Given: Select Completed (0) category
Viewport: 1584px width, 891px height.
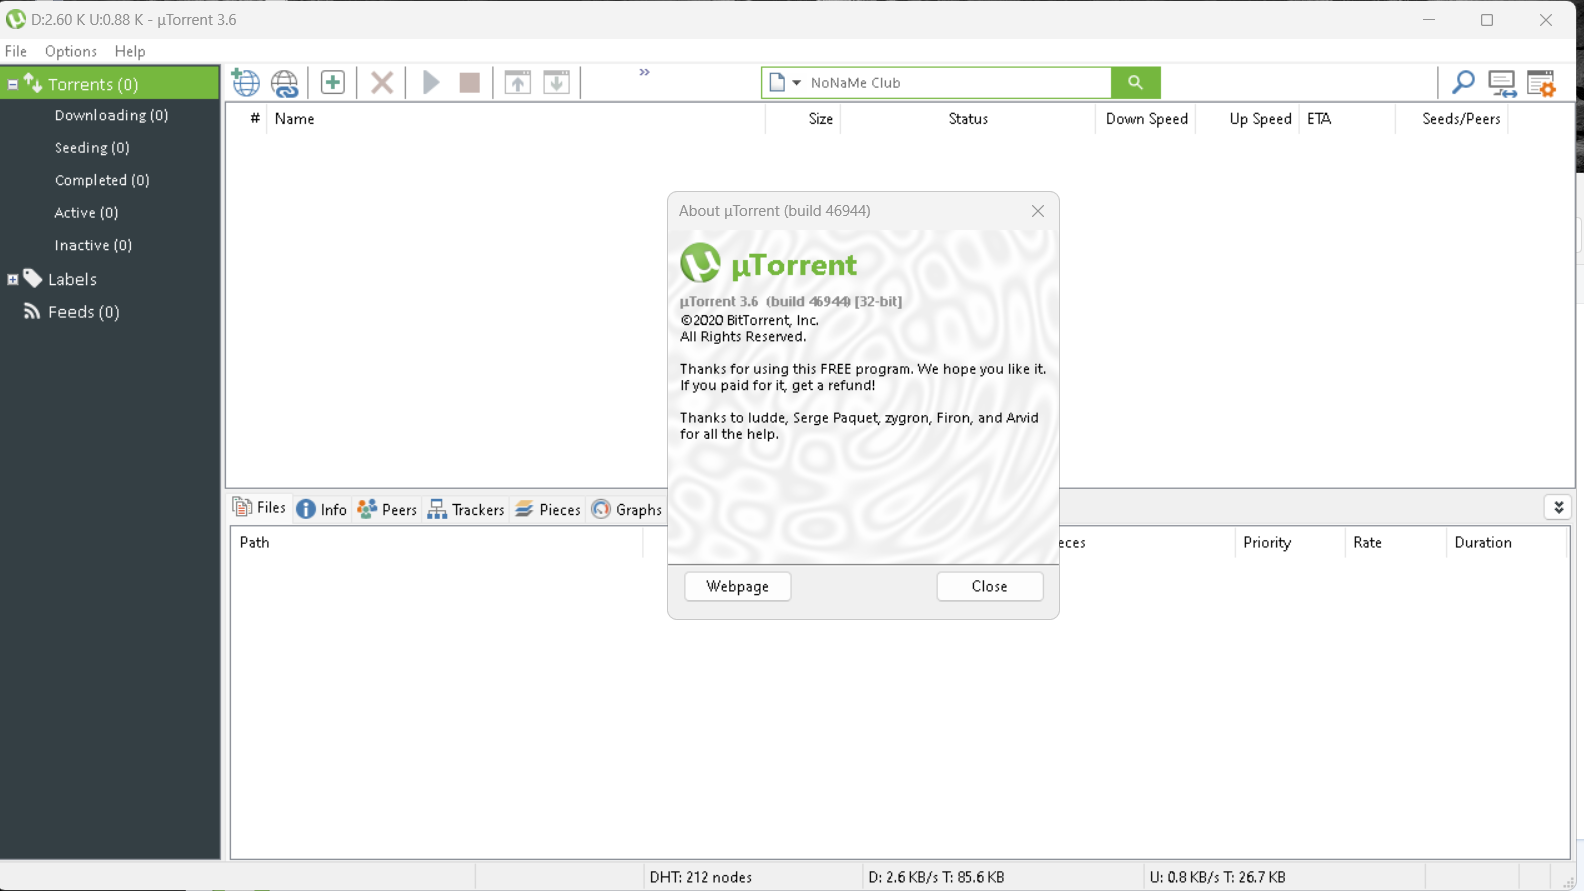Looking at the screenshot, I should click(102, 180).
